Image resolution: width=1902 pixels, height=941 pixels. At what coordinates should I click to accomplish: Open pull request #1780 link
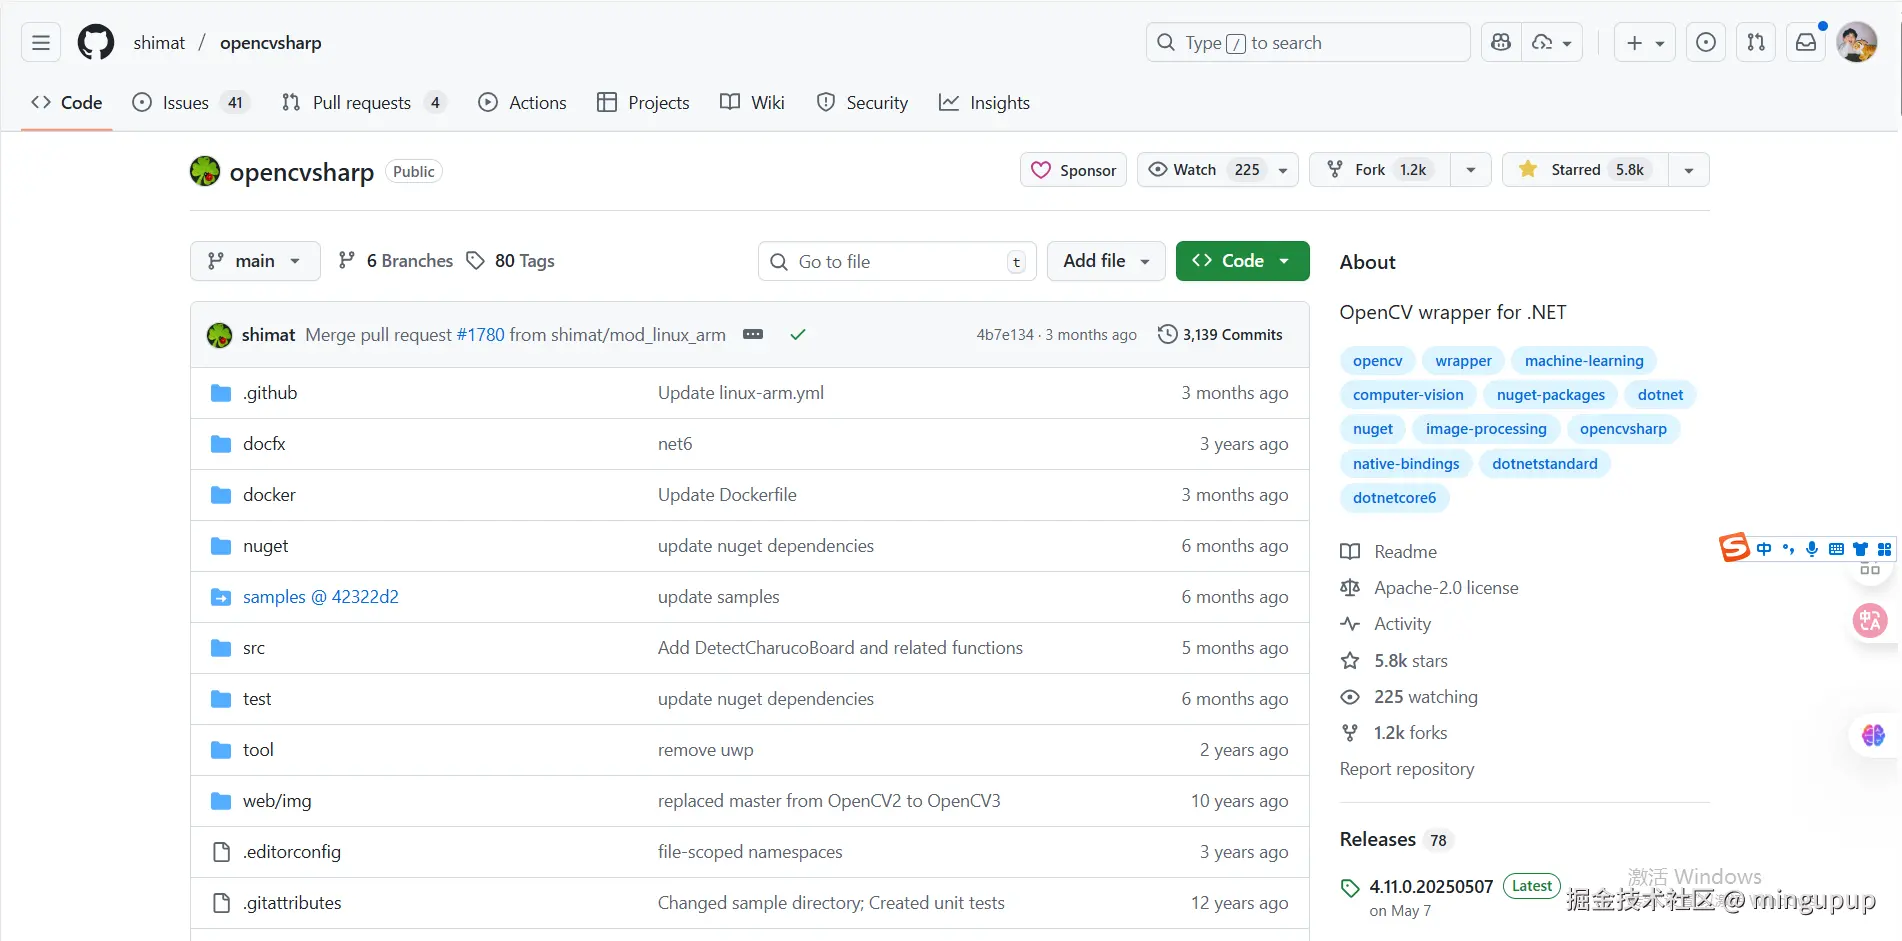[480, 334]
